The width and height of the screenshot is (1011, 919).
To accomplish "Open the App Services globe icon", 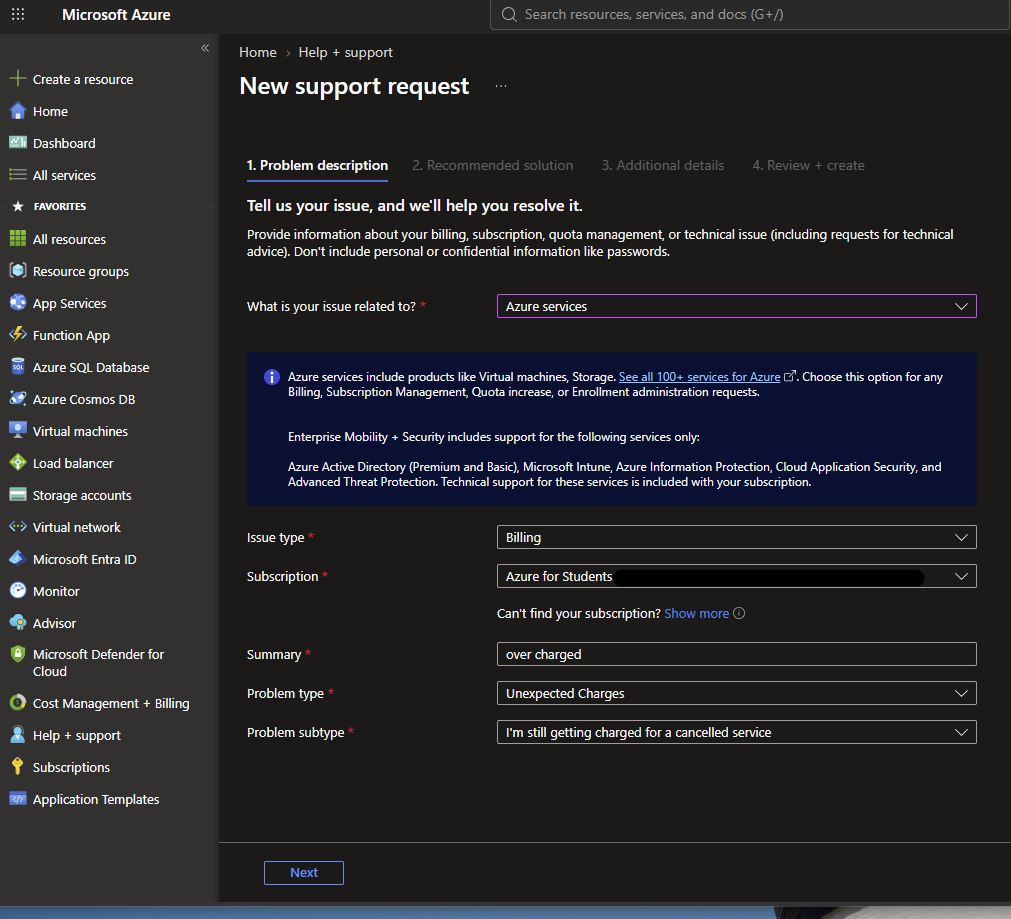I will point(18,302).
